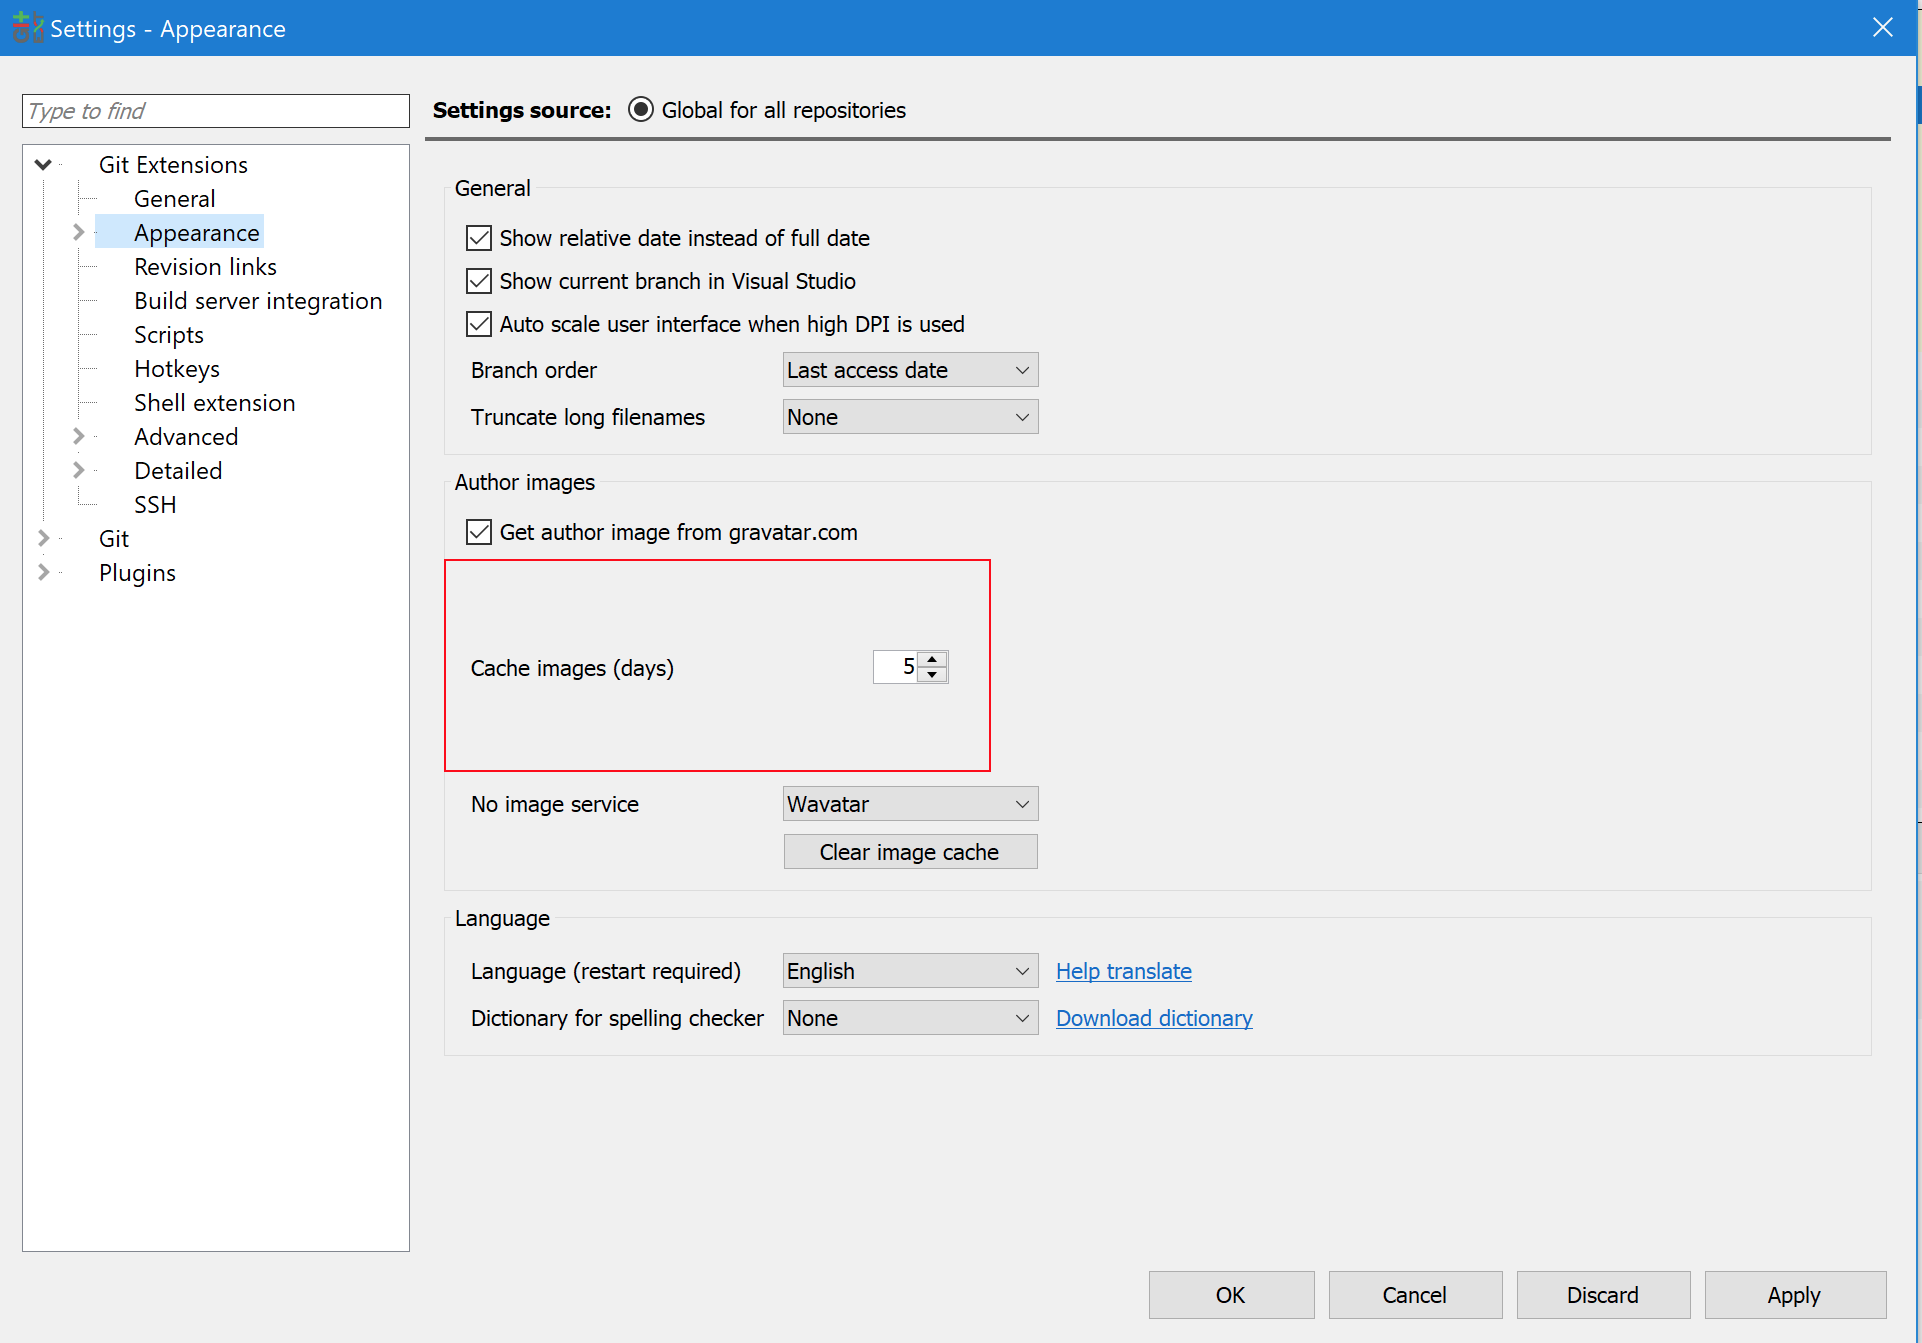Viewport: 1922px width, 1343px height.
Task: Increment Cache images days spinner up arrow
Action: [x=932, y=659]
